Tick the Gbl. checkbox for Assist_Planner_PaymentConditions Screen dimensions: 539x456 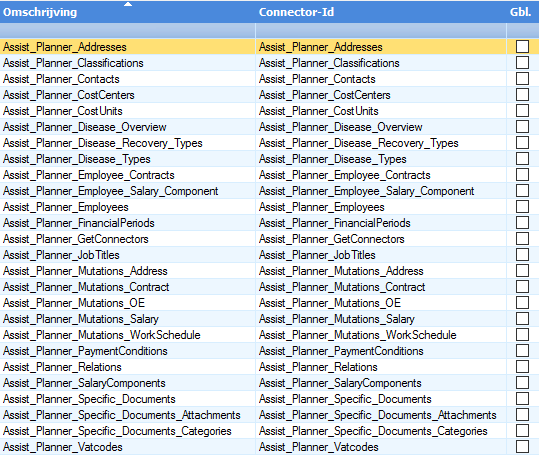522,351
